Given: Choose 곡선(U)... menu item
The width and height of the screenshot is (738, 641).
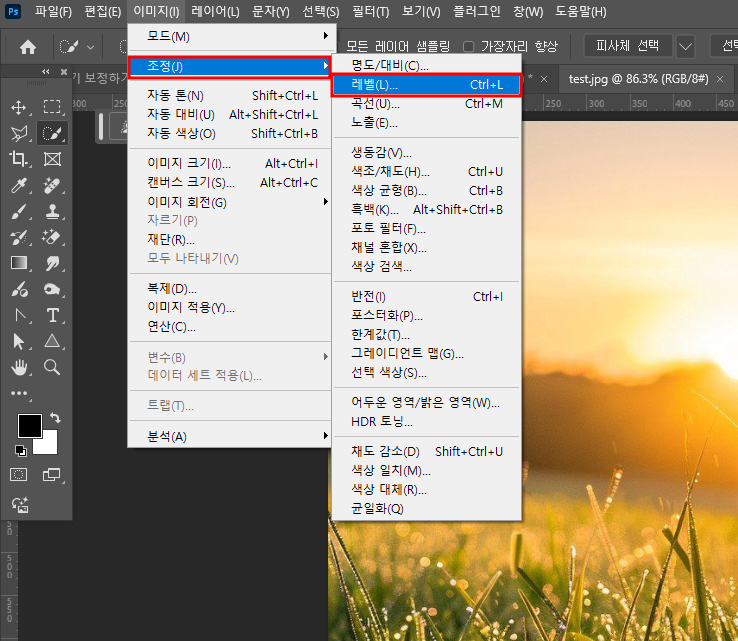Looking at the screenshot, I should 426,104.
